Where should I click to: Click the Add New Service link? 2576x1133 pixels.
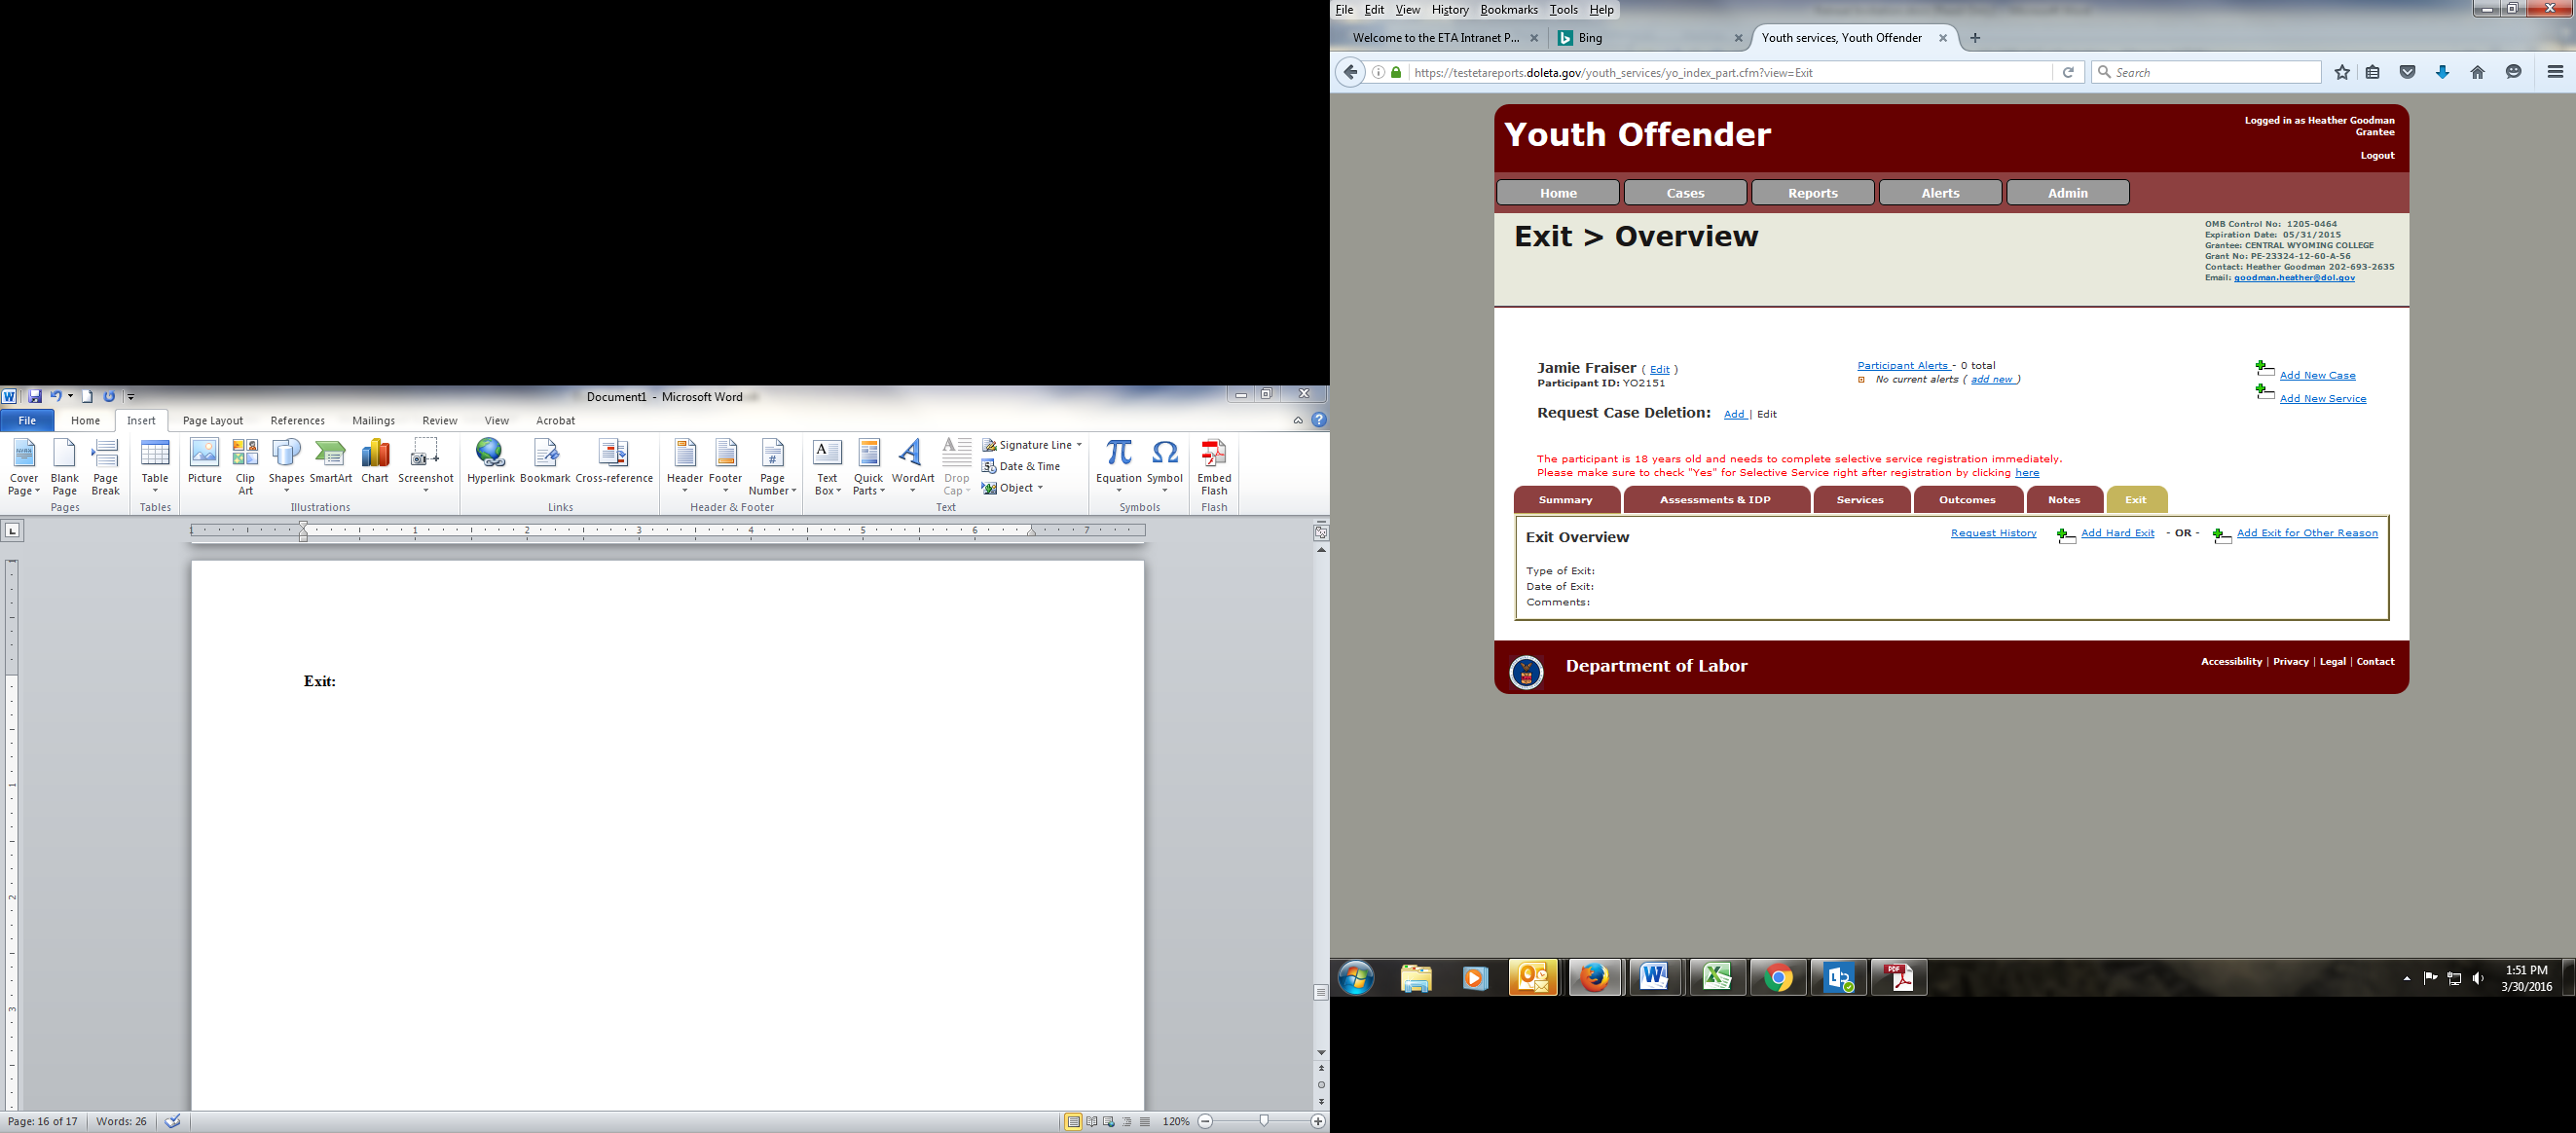[2322, 399]
